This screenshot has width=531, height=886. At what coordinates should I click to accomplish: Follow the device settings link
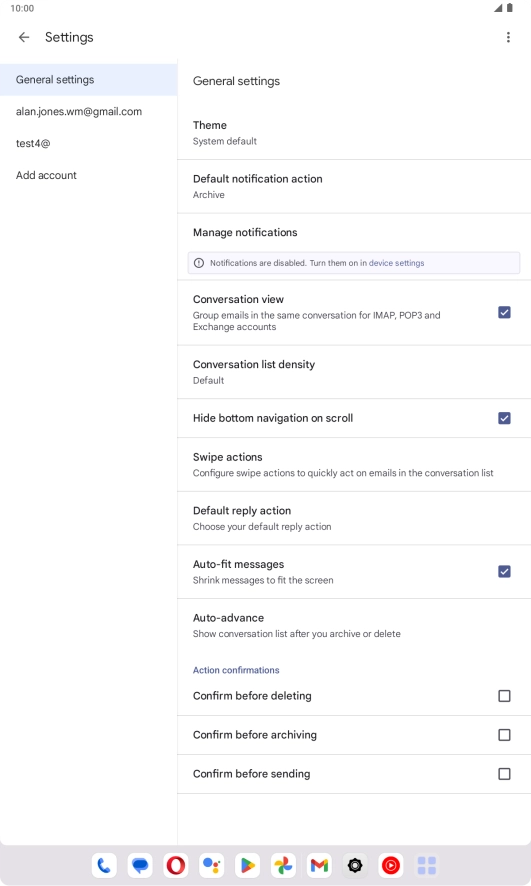pyautogui.click(x=397, y=263)
